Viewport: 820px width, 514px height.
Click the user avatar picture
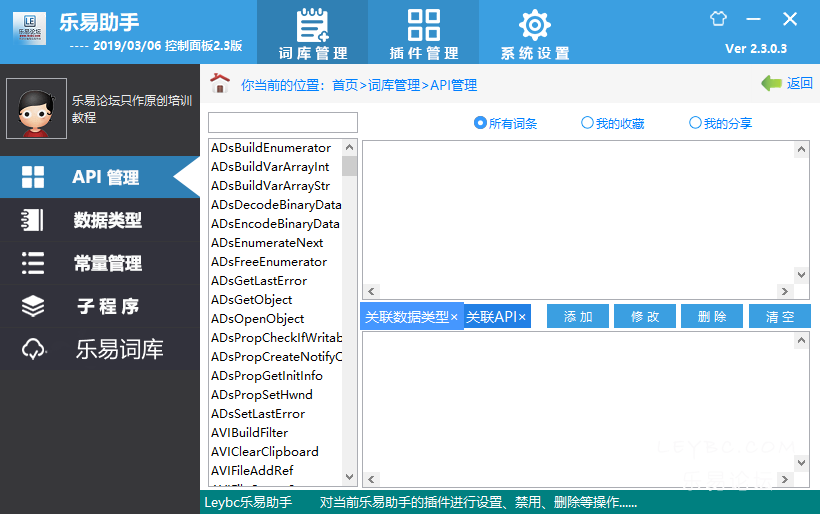(36, 109)
